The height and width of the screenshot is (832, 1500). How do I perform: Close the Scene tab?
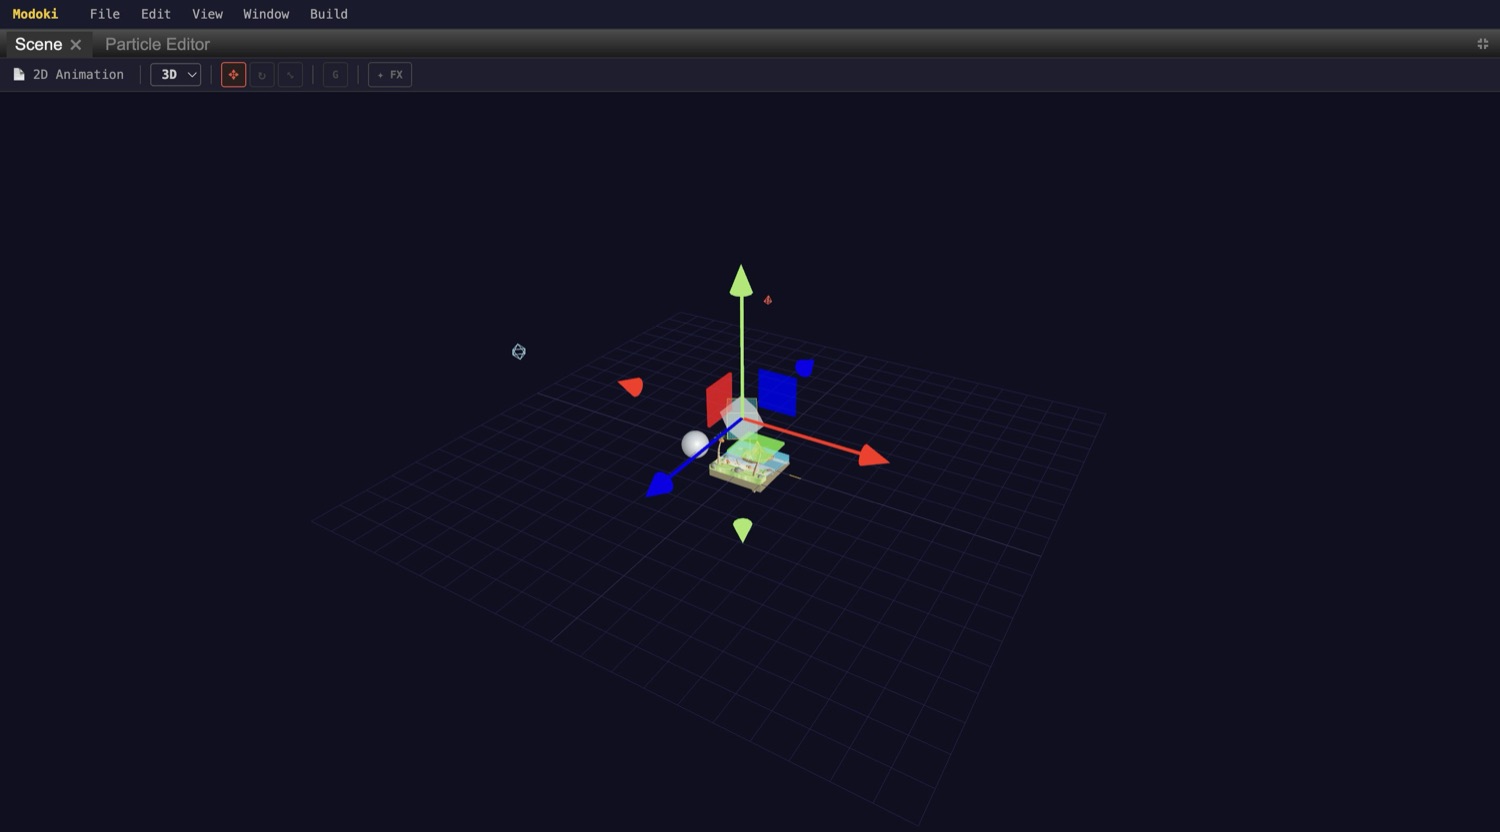pyautogui.click(x=76, y=45)
